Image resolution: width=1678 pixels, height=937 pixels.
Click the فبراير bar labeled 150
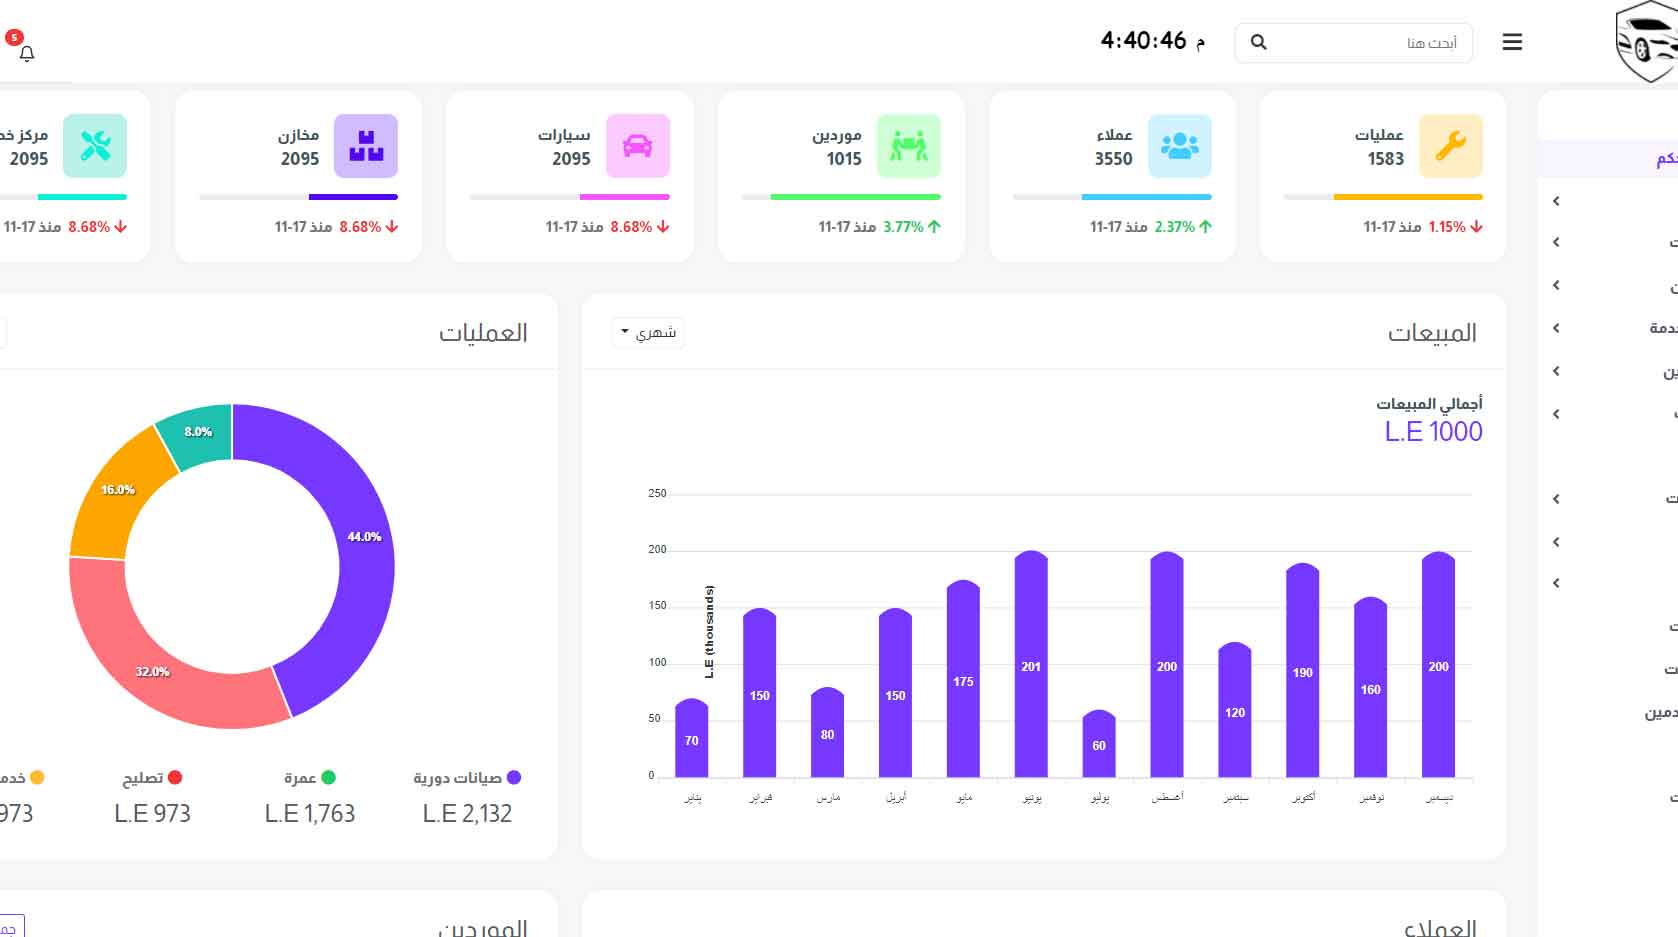[760, 693]
